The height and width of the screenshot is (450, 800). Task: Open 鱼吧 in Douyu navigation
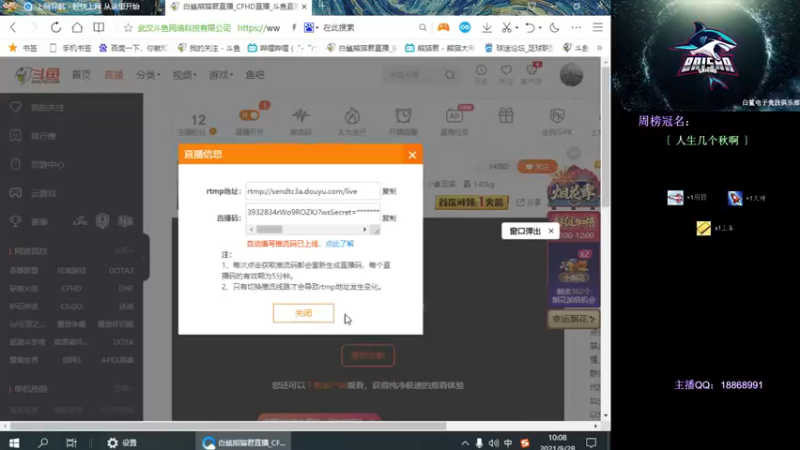(255, 75)
